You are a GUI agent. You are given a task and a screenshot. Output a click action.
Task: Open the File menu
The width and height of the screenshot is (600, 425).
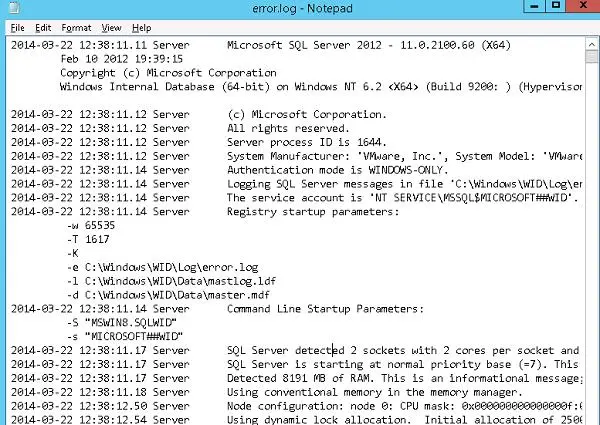[x=18, y=28]
